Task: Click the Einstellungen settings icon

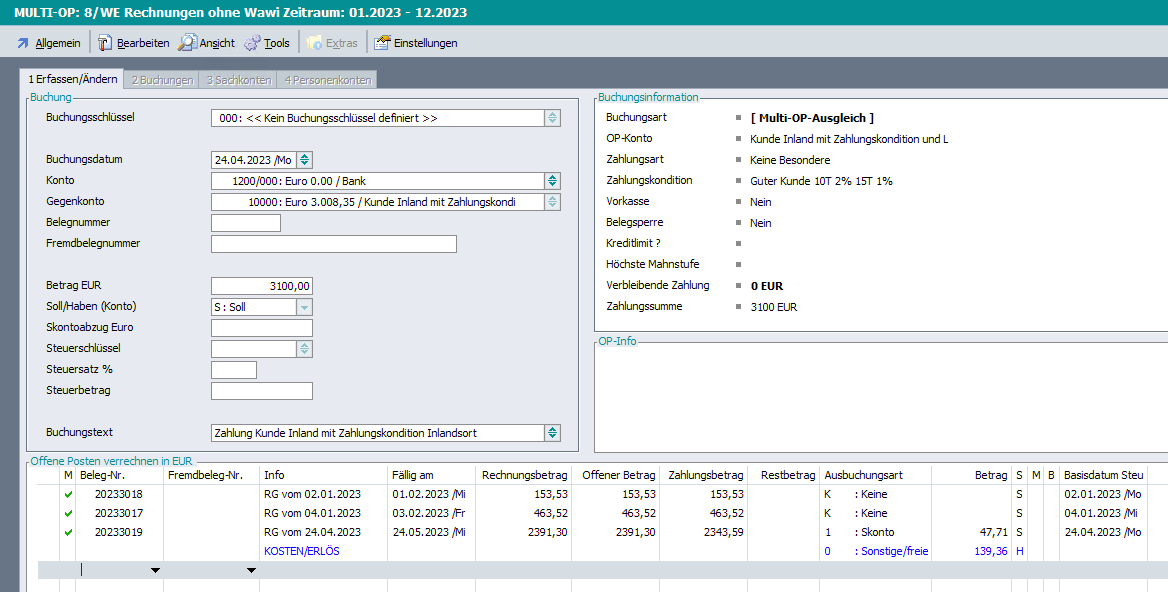Action: tap(382, 43)
